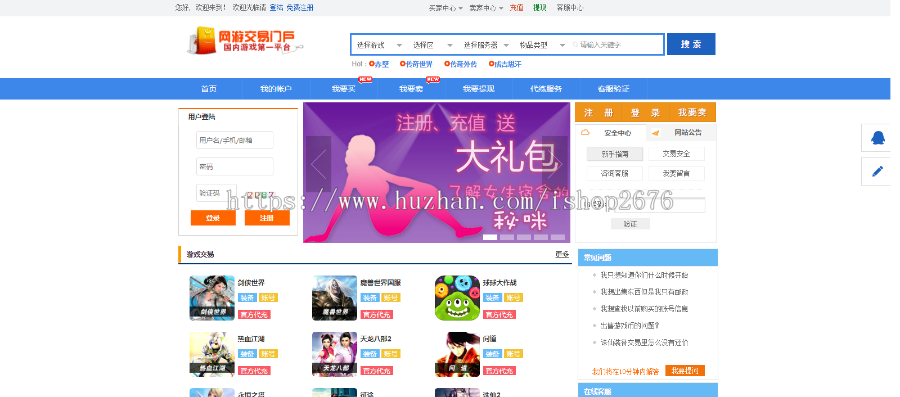Viewport: 900px width, 397px height.
Task: Click the grey 验证 button
Action: tap(630, 224)
